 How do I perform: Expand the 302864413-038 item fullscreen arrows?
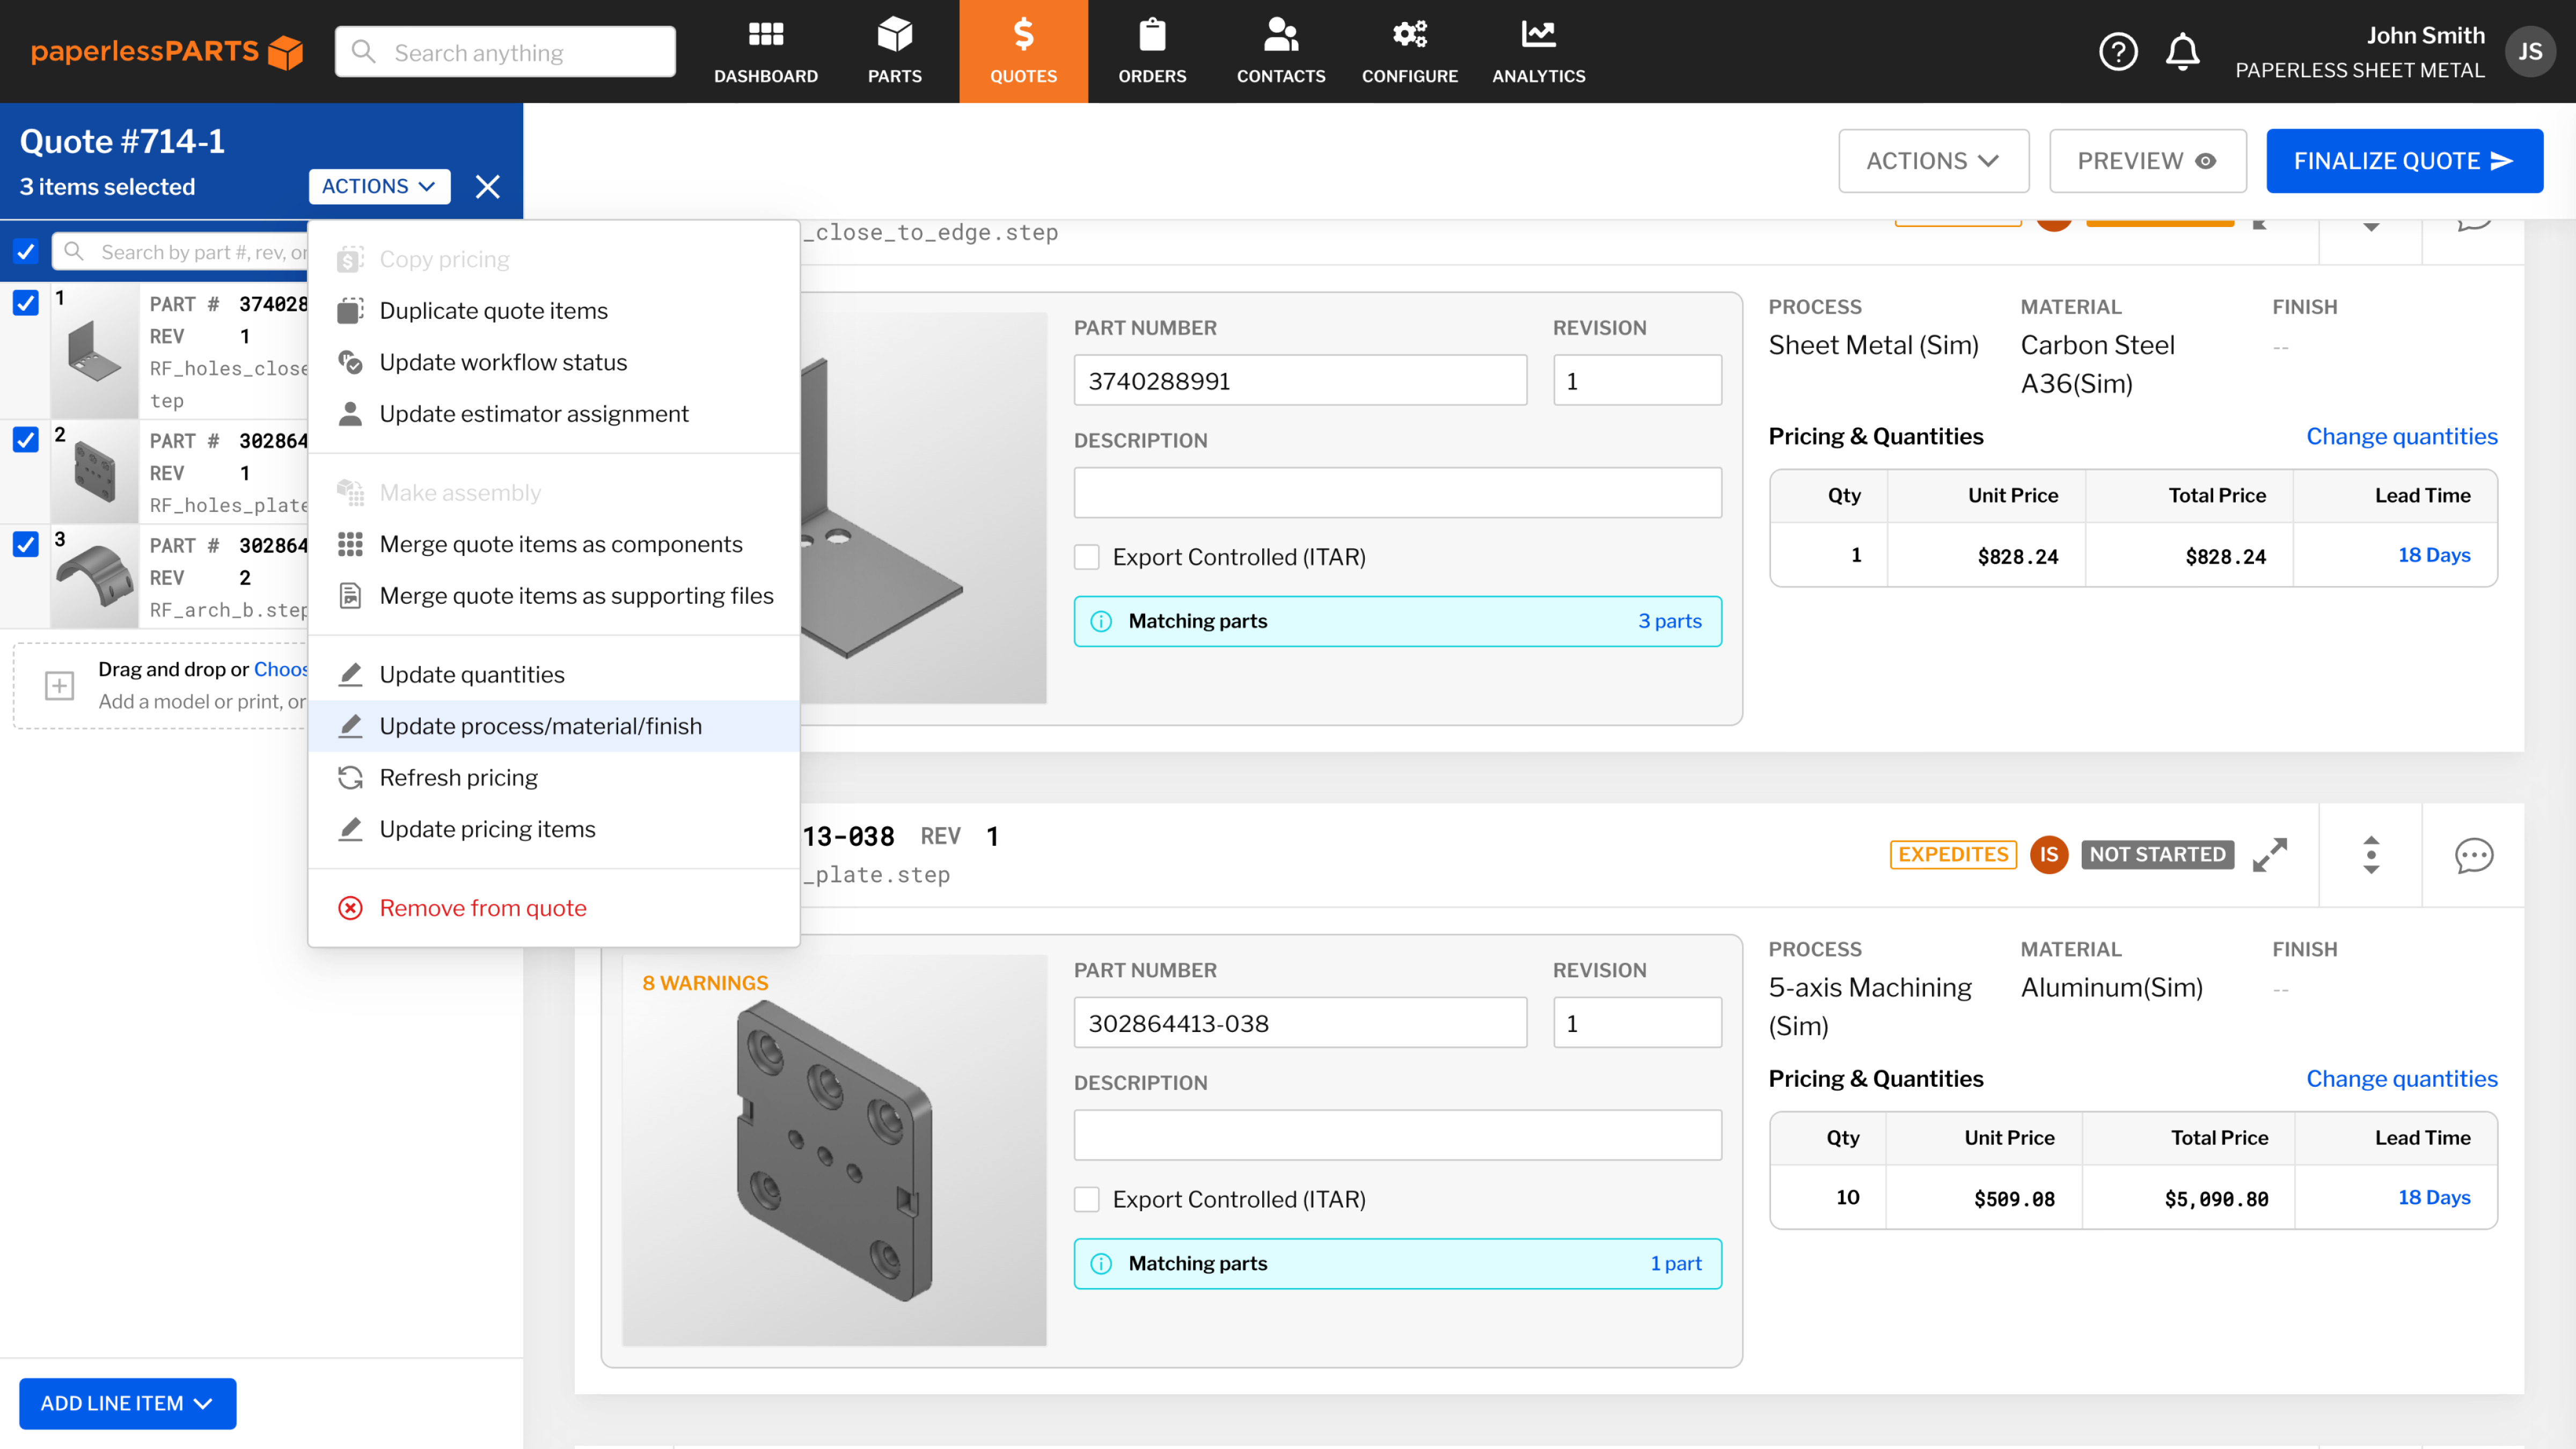[2269, 855]
